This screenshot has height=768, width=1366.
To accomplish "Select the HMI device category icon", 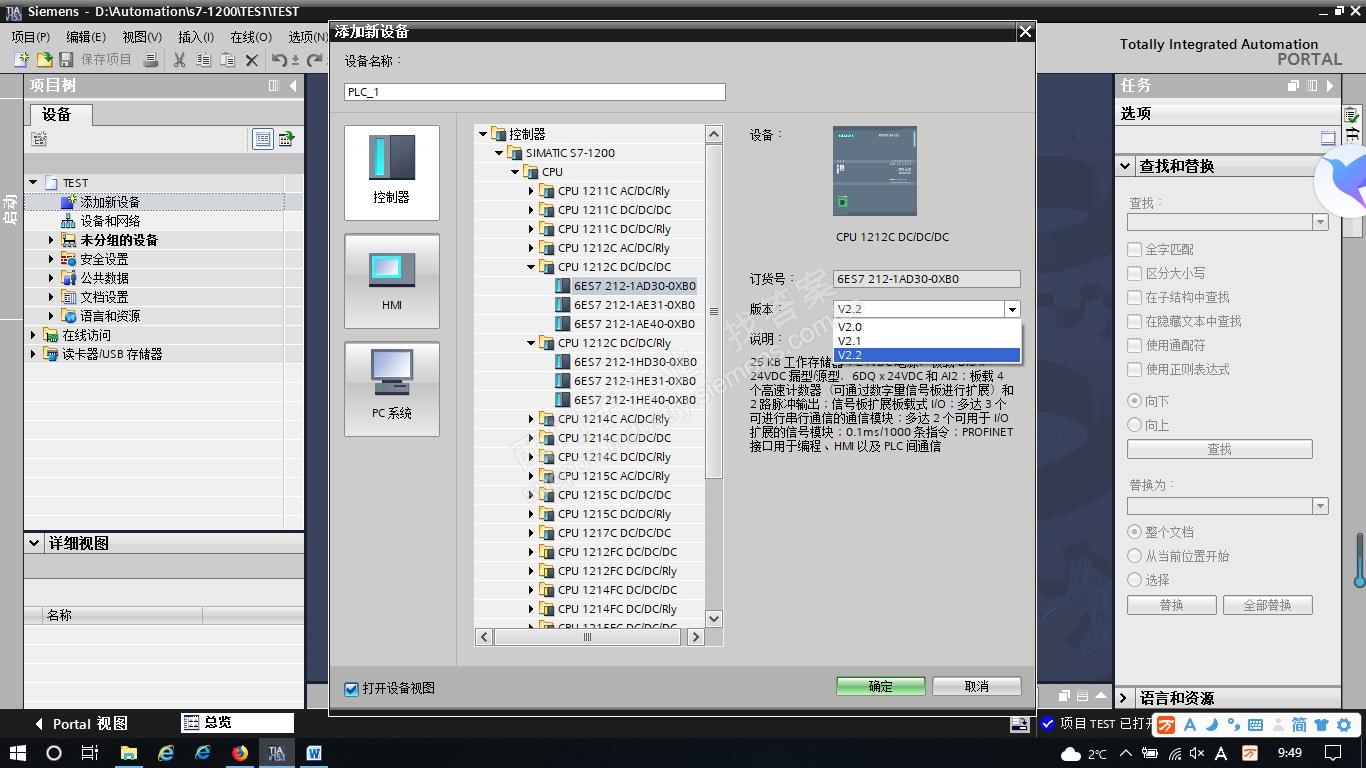I will click(x=392, y=281).
